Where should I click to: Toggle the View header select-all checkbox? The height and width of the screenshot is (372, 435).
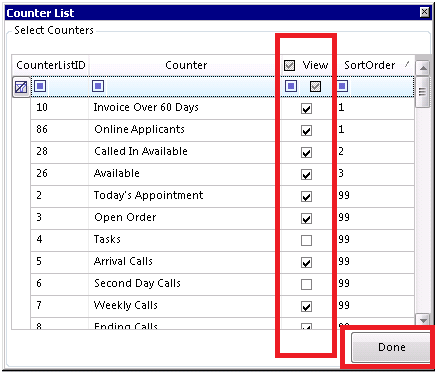289,65
